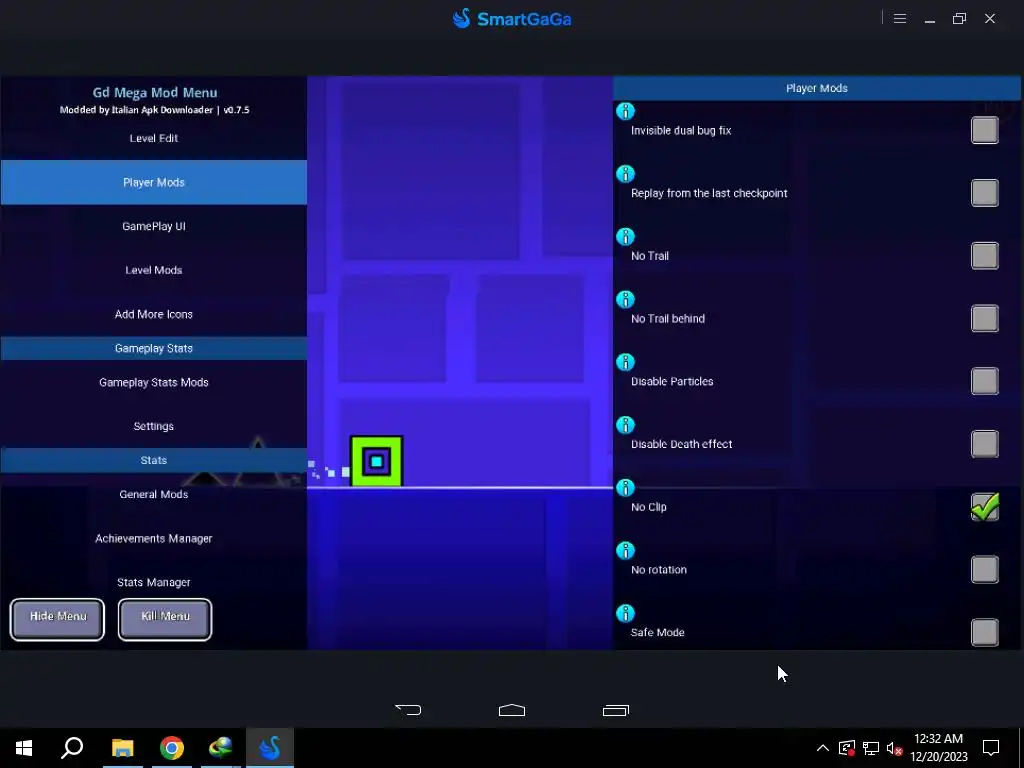Open SmartGaGa hamburger menu icon
The width and height of the screenshot is (1024, 768).
899,19
